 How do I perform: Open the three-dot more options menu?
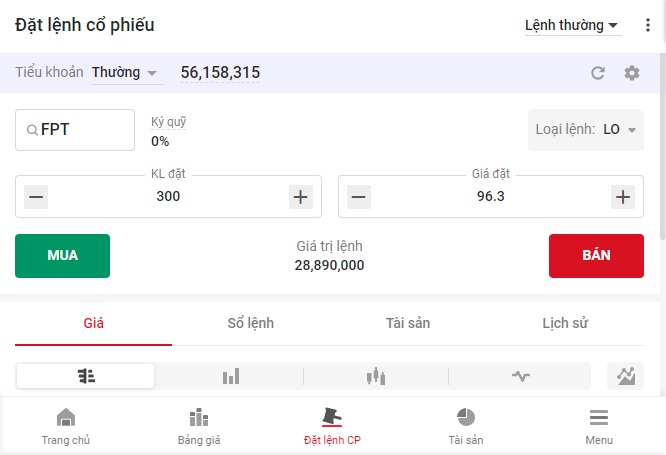pyautogui.click(x=647, y=26)
